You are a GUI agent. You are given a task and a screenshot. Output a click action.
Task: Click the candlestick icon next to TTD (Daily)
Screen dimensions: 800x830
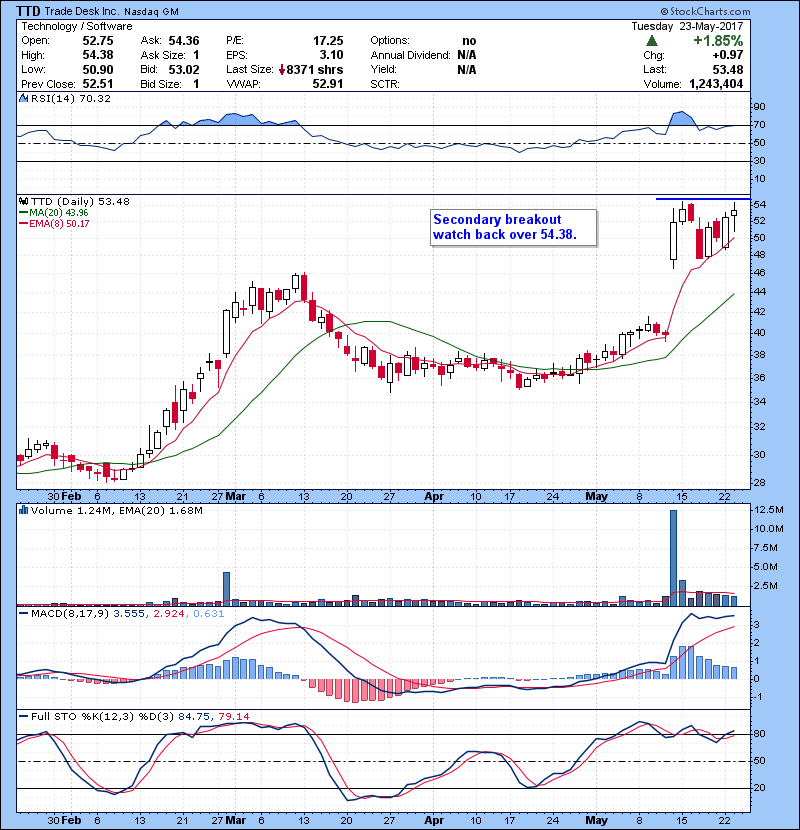tap(23, 201)
